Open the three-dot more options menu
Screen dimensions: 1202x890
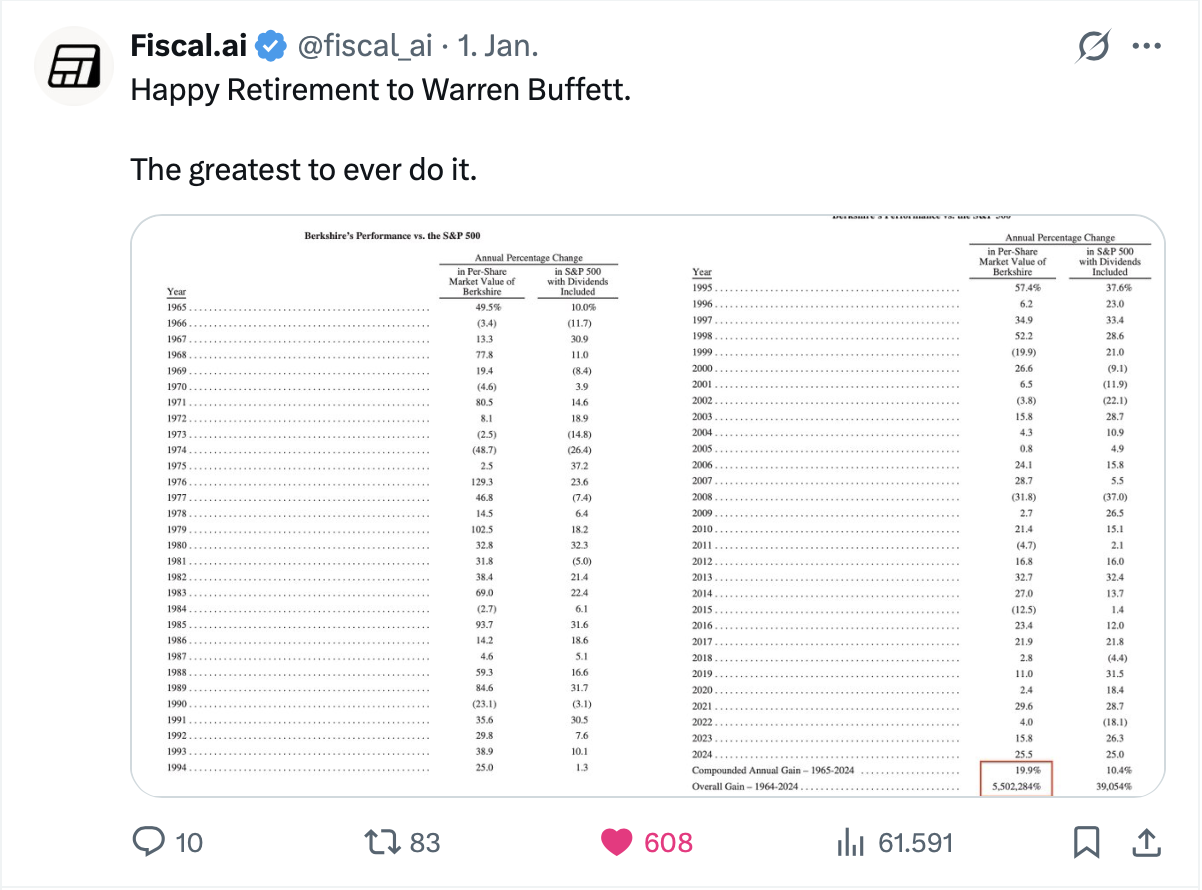point(1146,46)
